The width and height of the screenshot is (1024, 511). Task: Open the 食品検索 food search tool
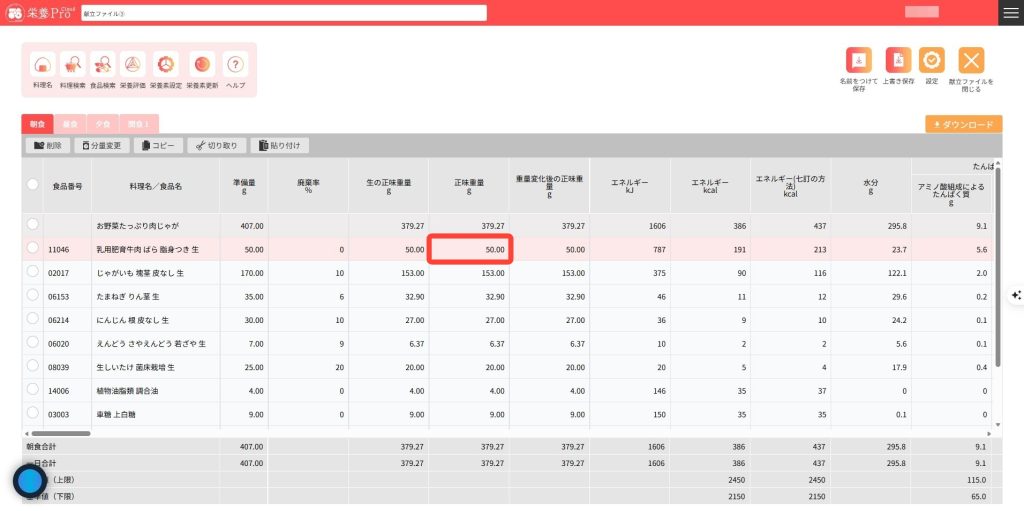[x=103, y=66]
